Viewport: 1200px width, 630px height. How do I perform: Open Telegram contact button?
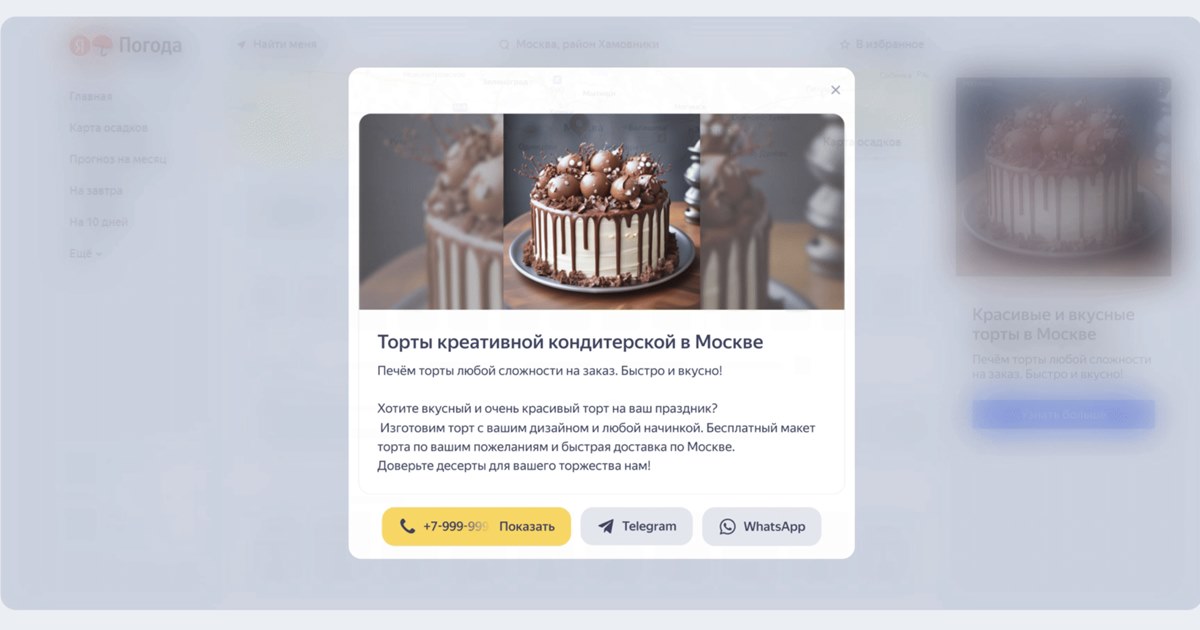click(636, 526)
